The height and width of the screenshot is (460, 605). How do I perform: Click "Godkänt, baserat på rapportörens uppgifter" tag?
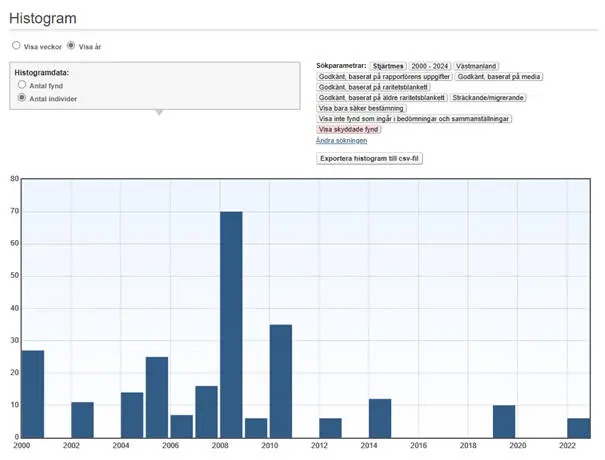tap(384, 77)
